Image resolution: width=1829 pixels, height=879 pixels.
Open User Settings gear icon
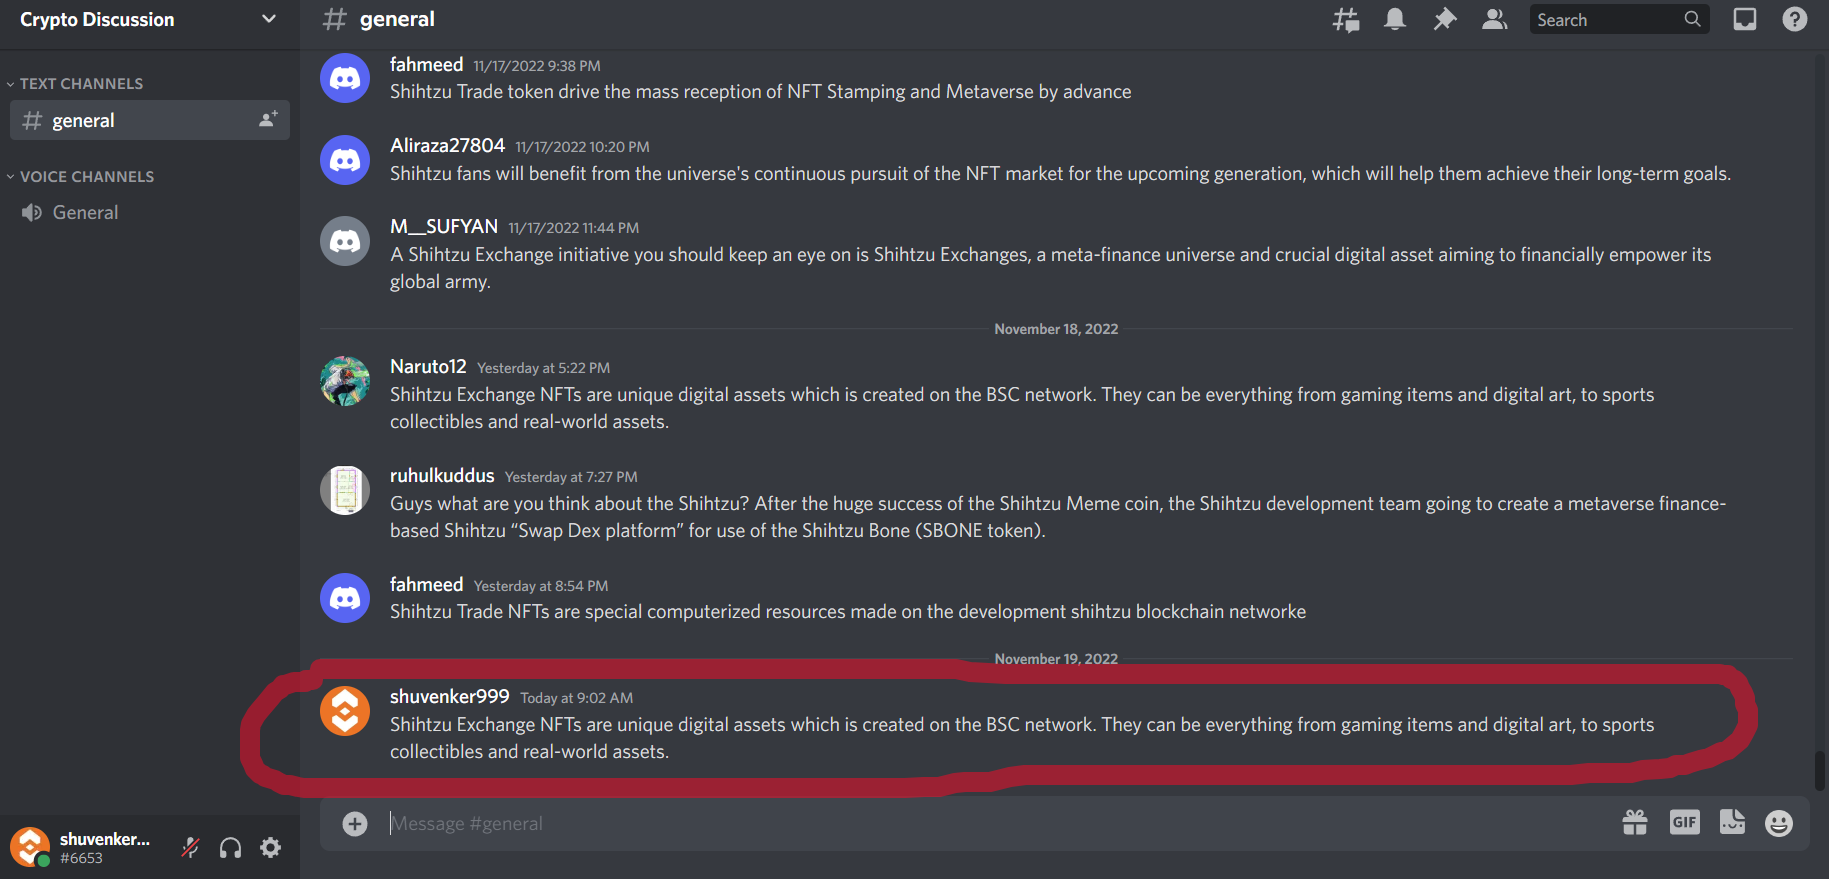click(x=270, y=848)
